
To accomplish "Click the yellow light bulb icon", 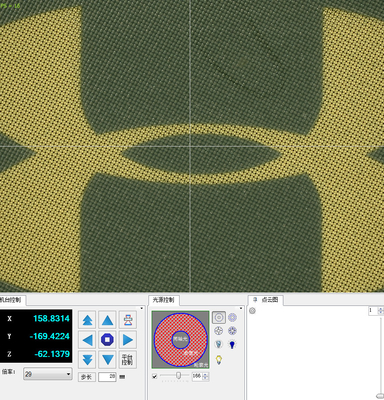I will click(219, 360).
